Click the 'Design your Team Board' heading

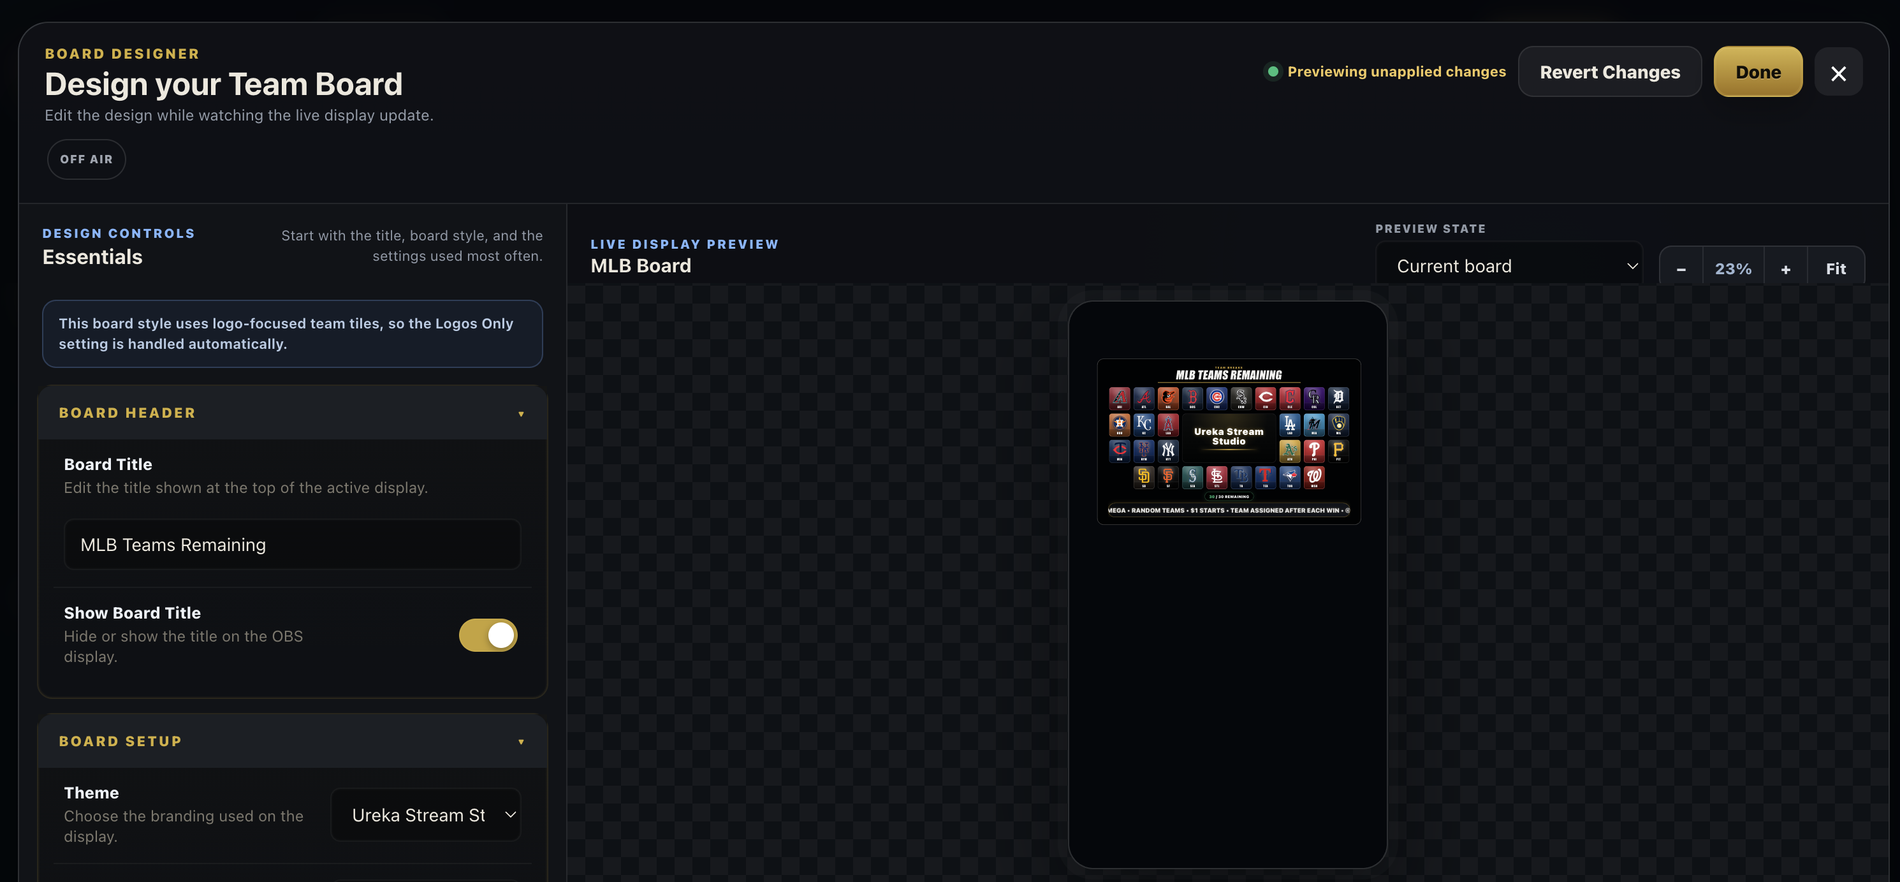(223, 84)
